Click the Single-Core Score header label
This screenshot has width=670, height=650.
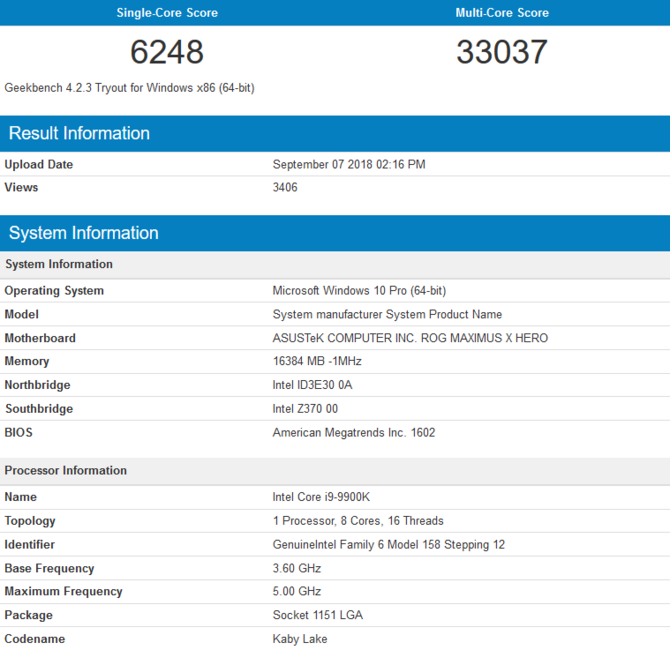pos(167,13)
